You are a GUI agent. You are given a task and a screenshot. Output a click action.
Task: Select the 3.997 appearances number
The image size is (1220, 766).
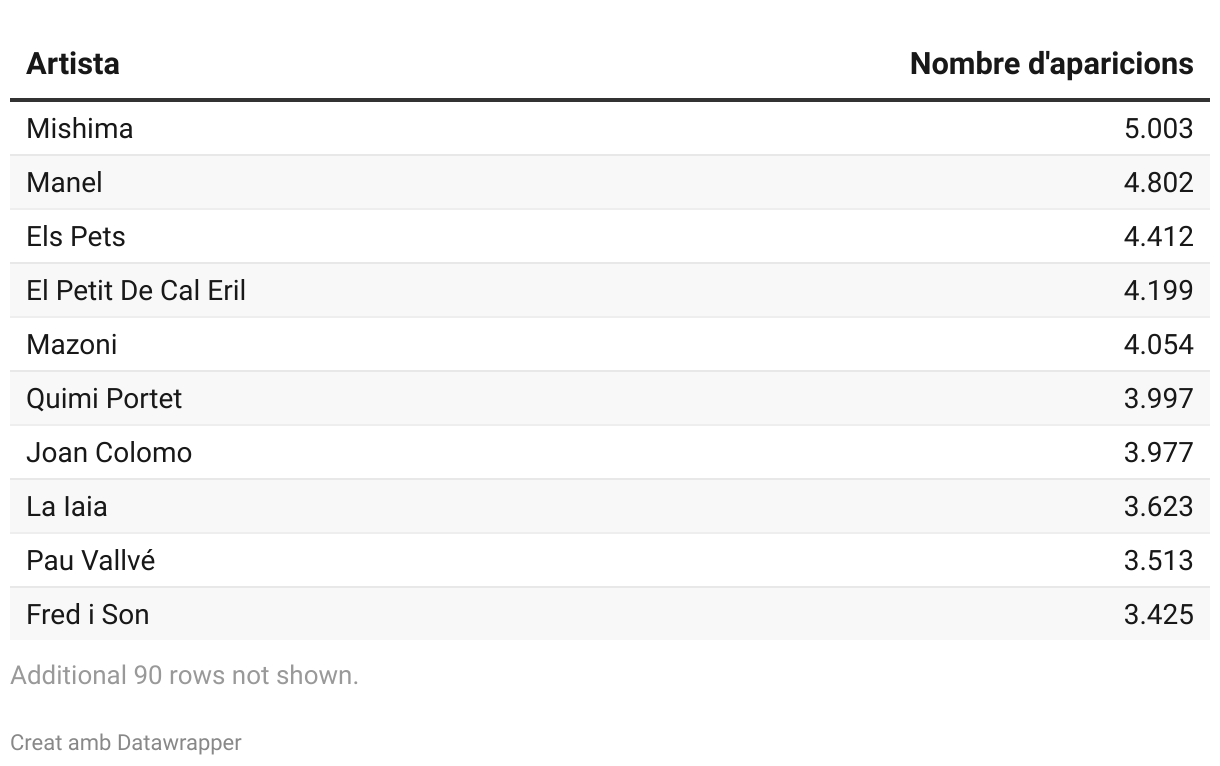click(1158, 398)
